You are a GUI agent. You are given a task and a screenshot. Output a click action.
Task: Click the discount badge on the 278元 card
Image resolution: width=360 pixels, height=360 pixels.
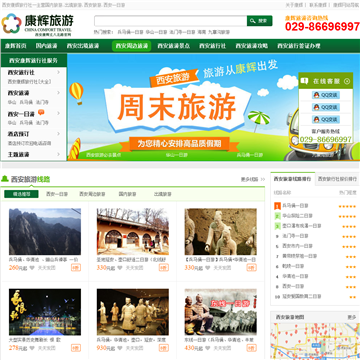76,348
